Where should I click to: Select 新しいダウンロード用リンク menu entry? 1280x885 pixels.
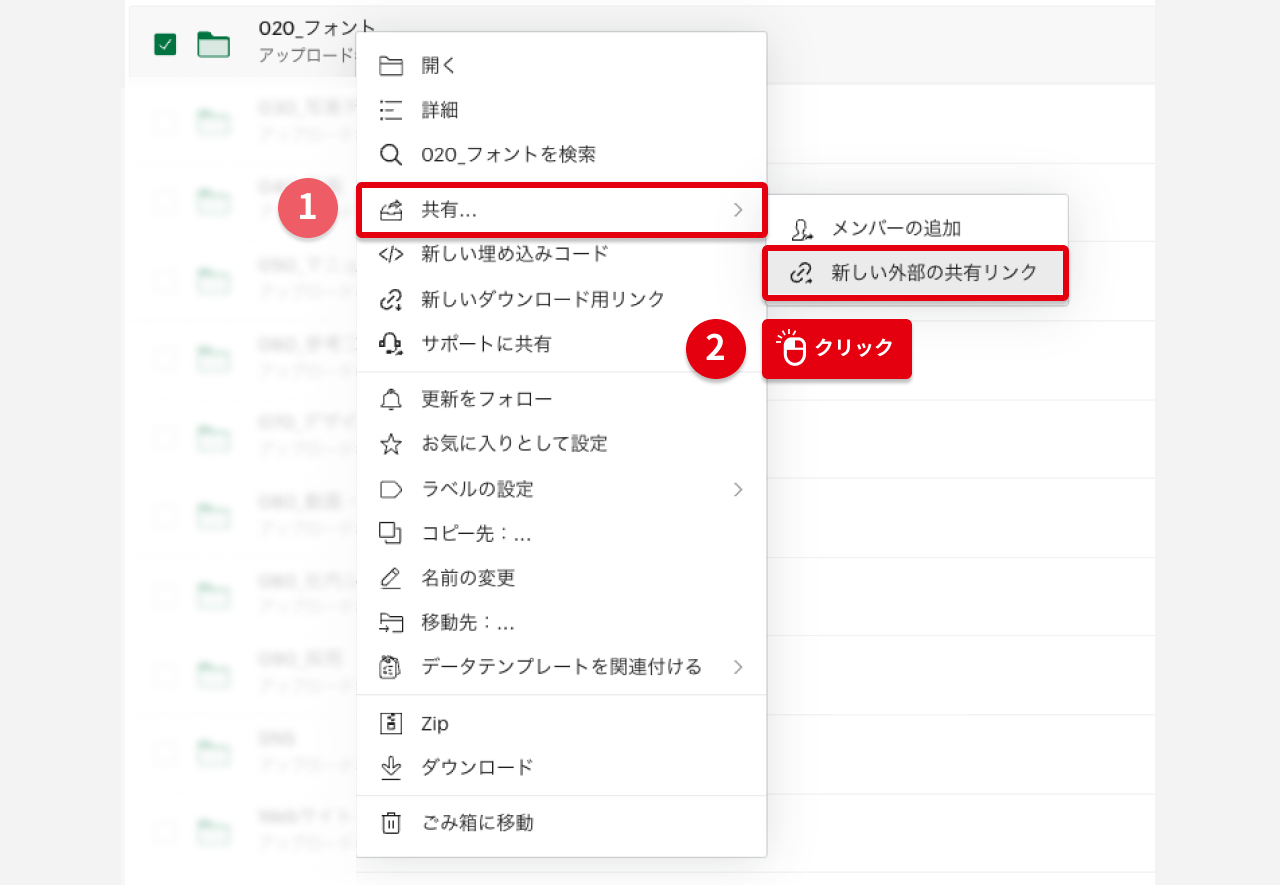543,299
